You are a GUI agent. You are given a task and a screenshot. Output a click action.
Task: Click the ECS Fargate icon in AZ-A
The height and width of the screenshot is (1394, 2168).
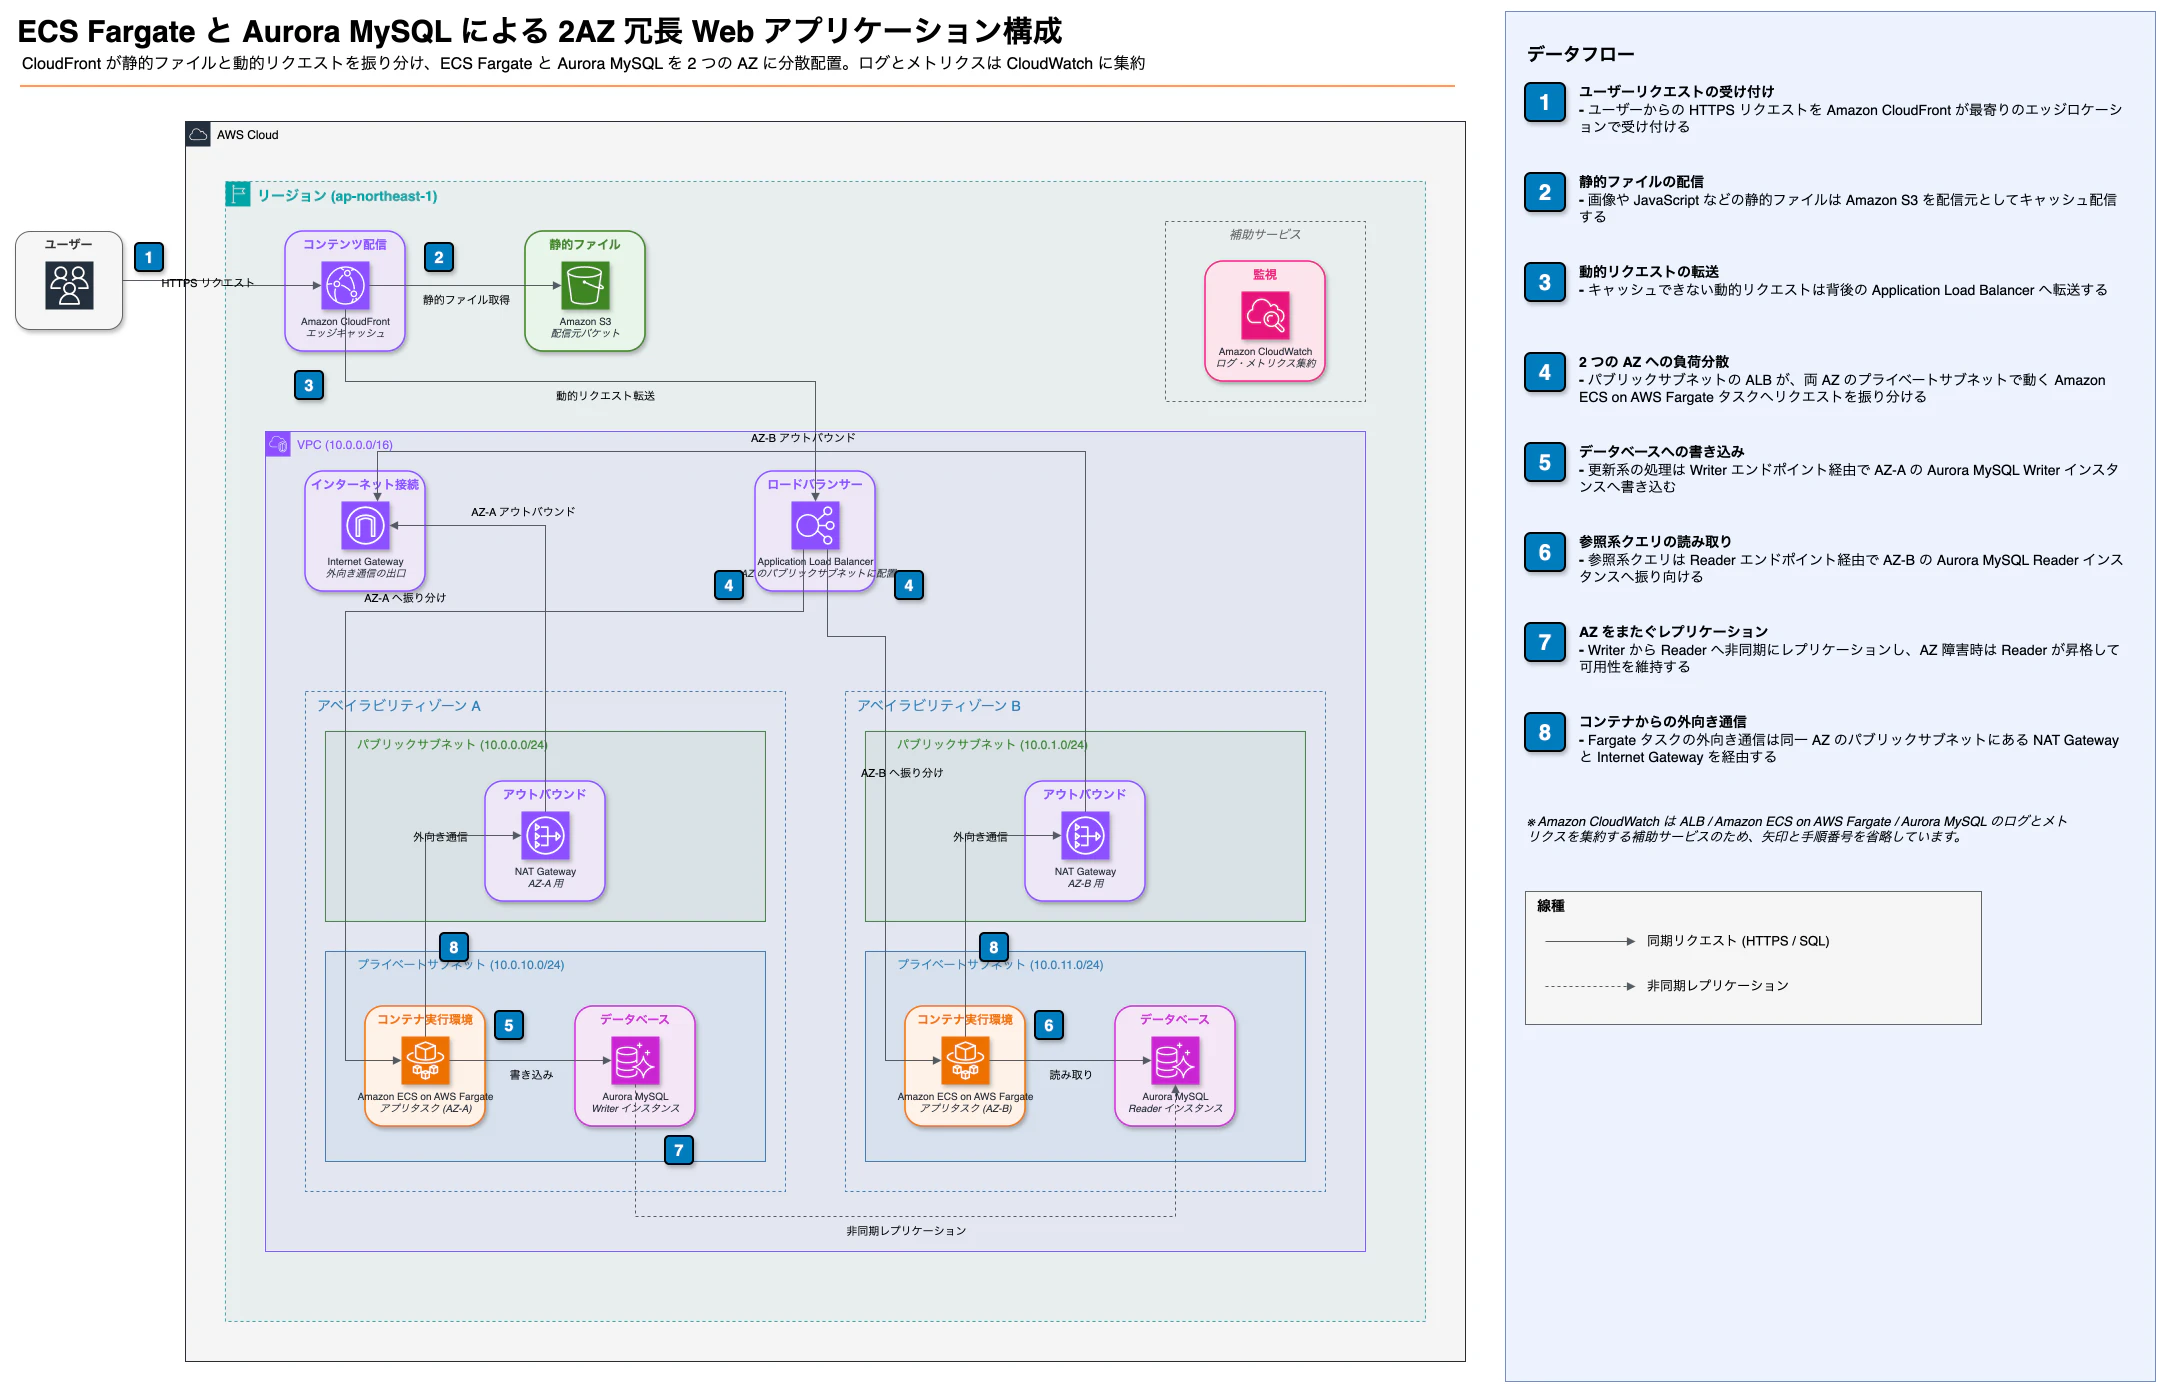tap(425, 1060)
